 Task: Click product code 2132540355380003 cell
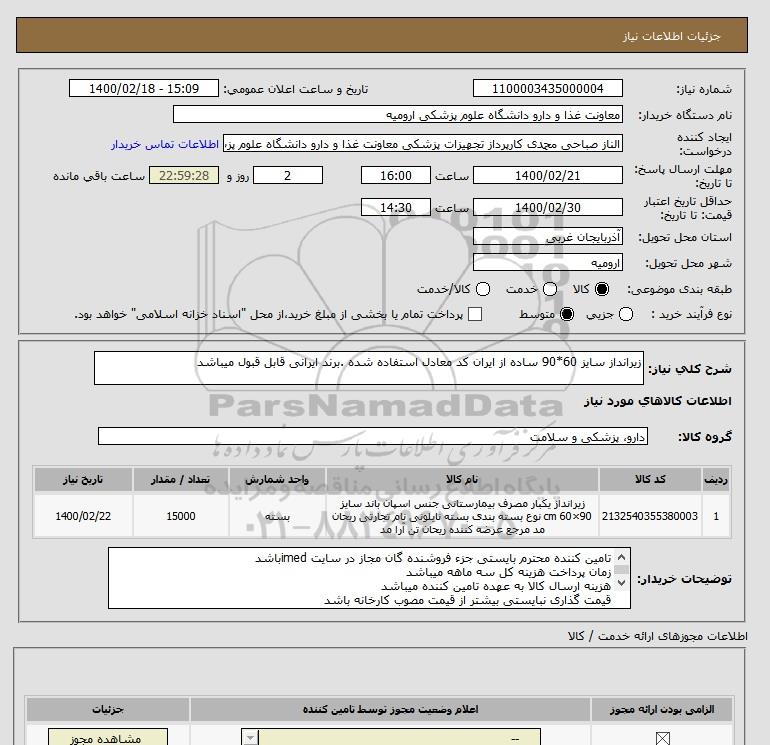tap(650, 516)
